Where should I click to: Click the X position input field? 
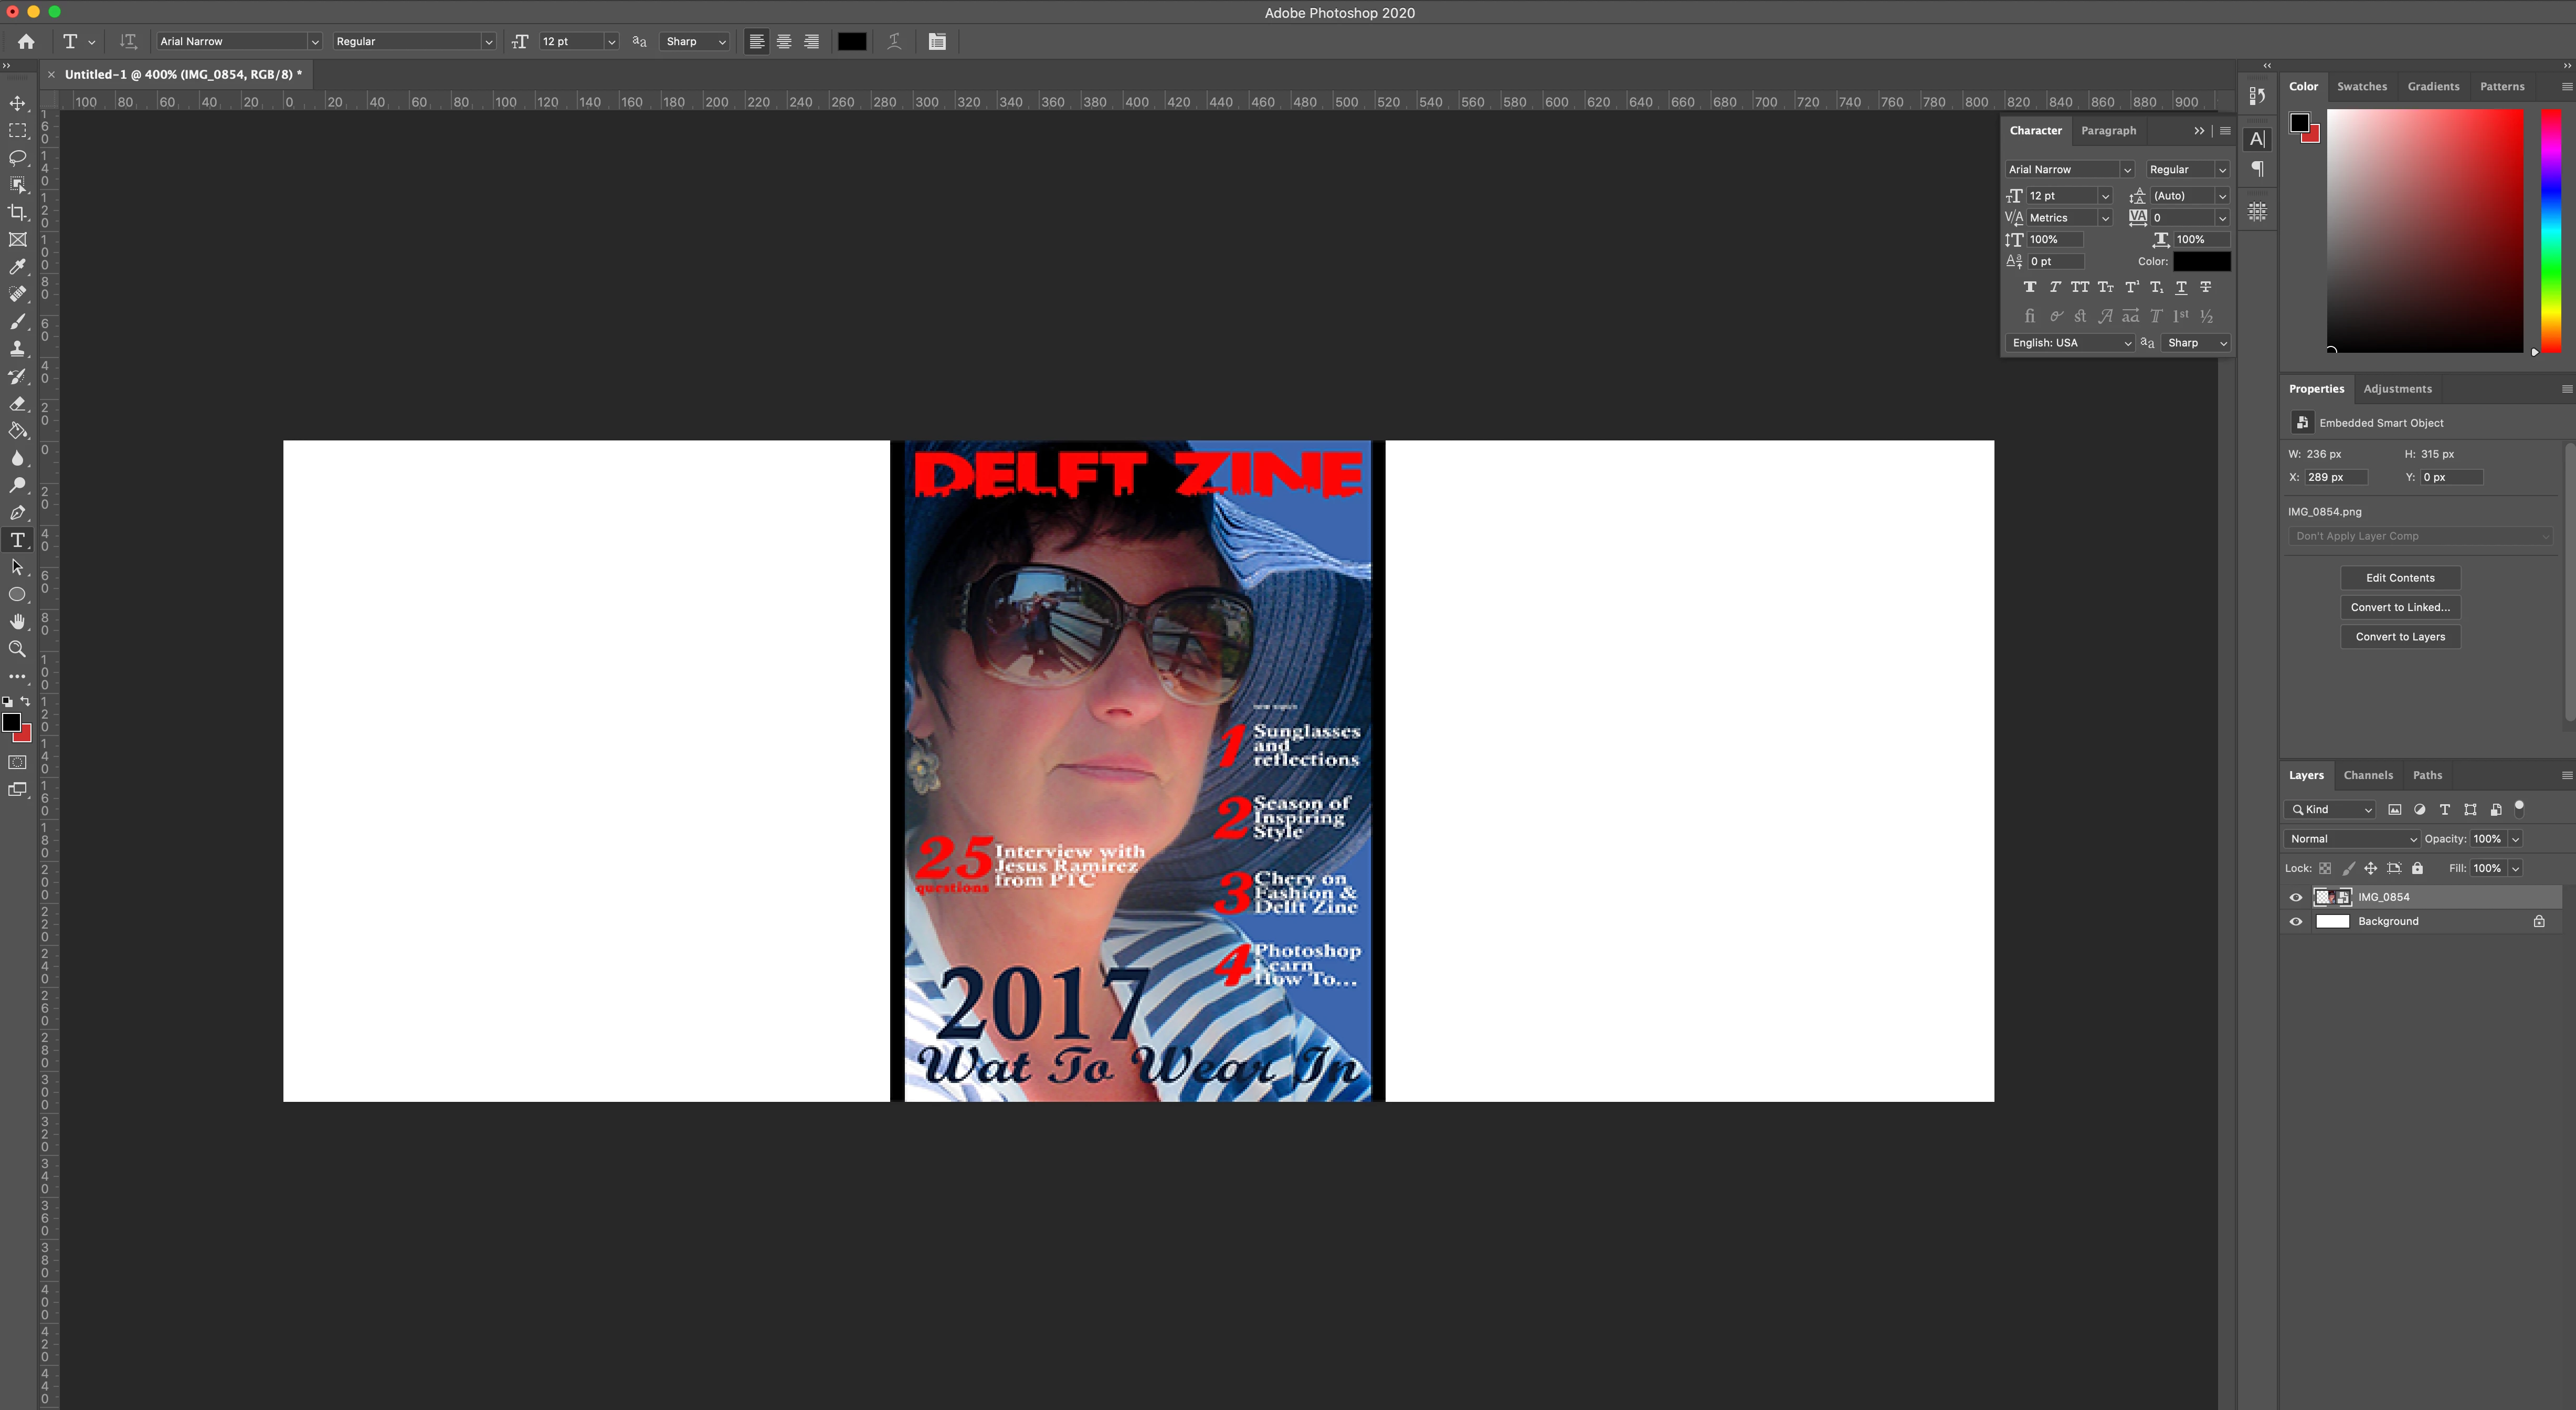click(x=2335, y=477)
